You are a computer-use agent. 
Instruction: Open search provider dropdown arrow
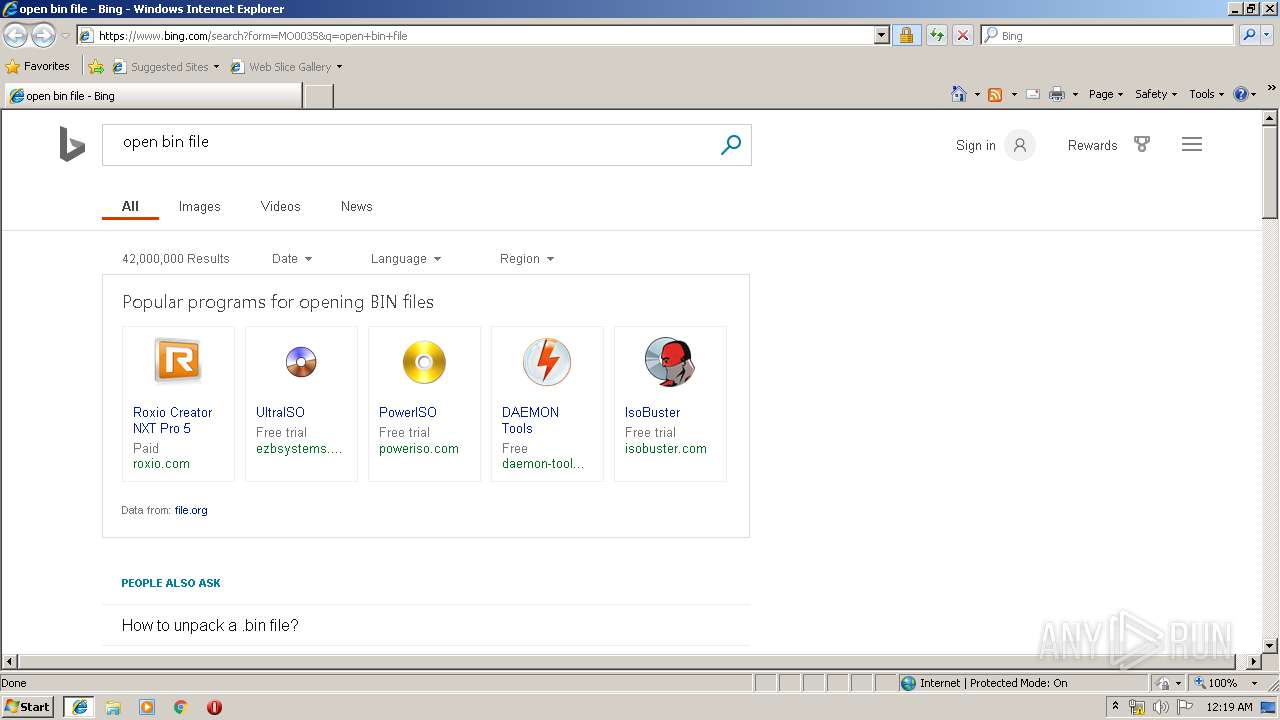click(1268, 35)
